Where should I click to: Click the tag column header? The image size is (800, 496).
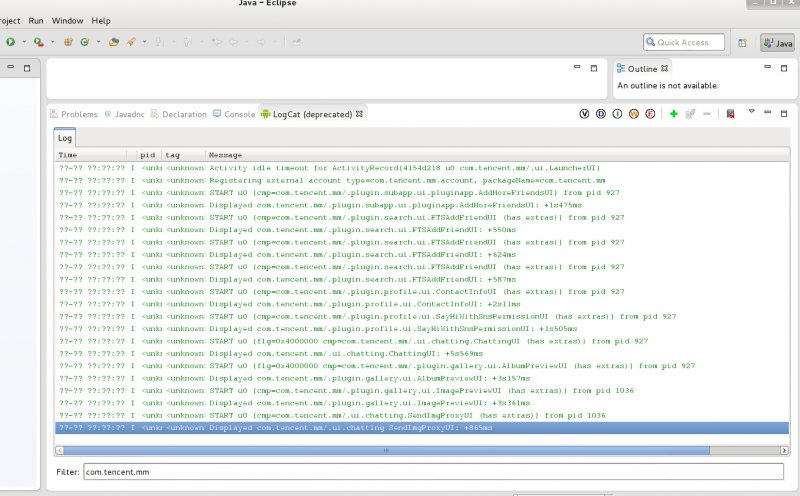click(184, 155)
